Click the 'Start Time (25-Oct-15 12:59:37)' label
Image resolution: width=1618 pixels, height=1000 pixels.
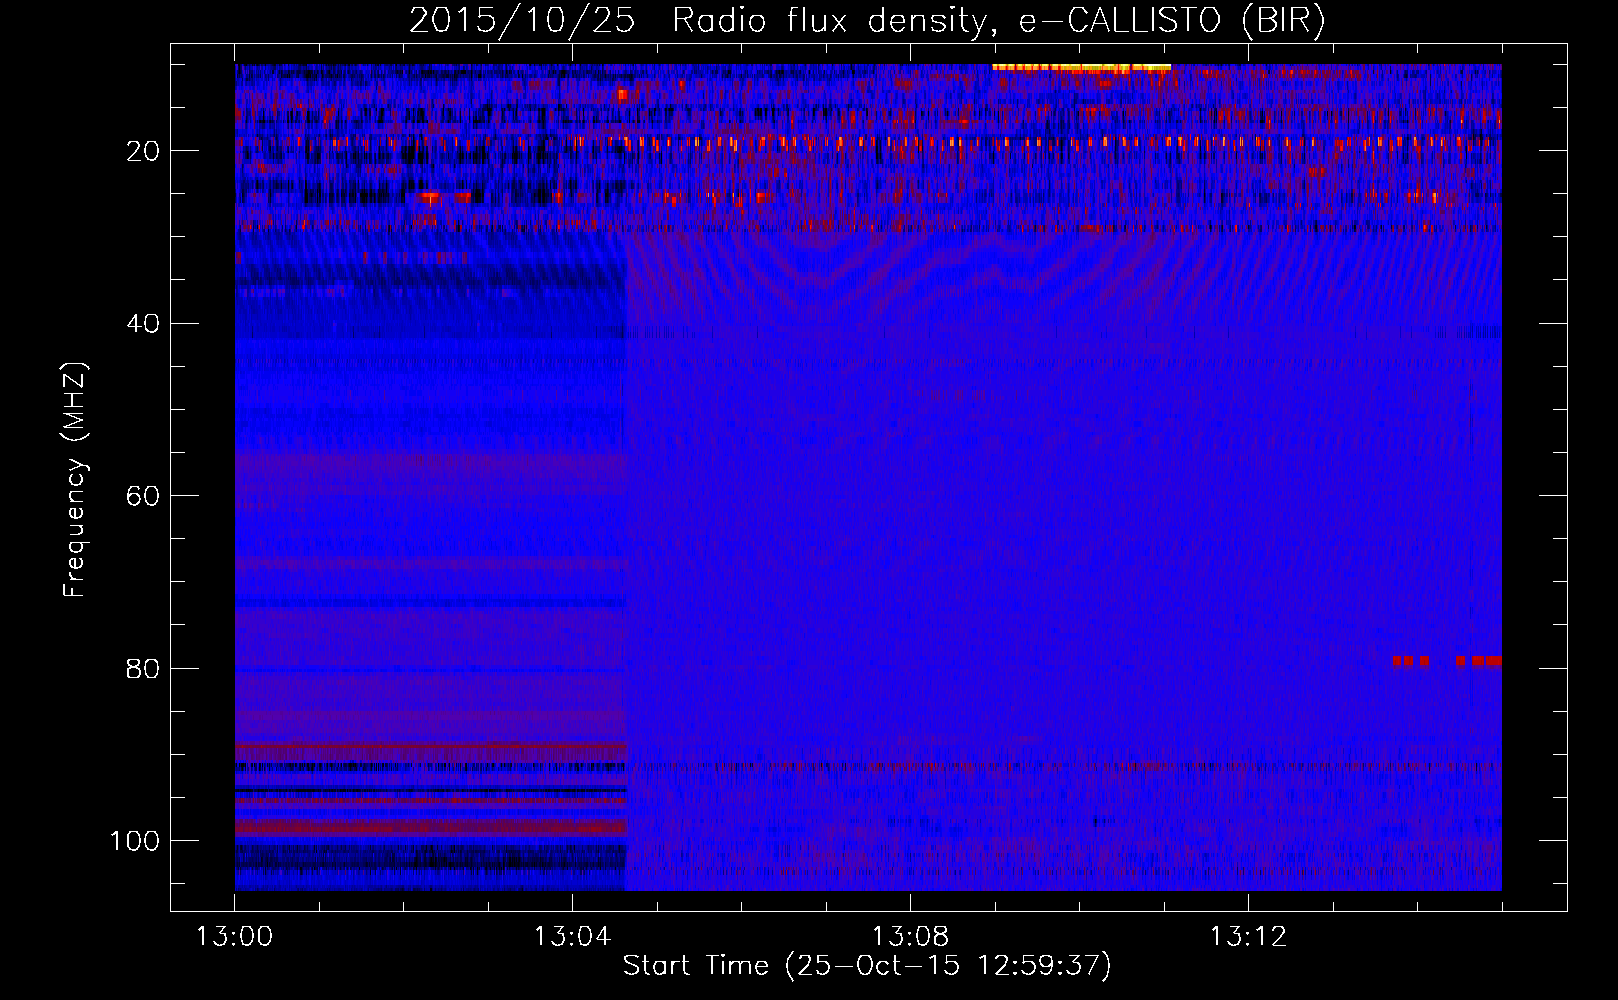point(867,965)
